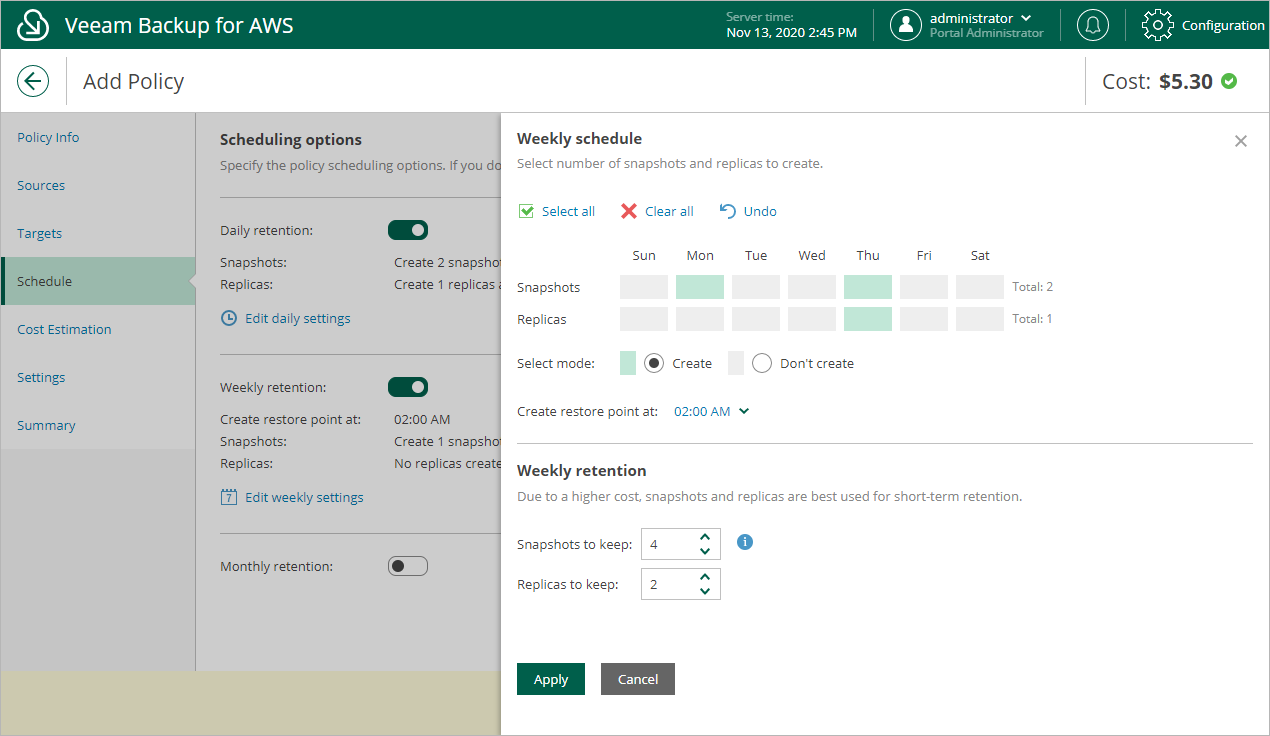Select the Create mode radio button
This screenshot has width=1270, height=736.
[x=654, y=363]
